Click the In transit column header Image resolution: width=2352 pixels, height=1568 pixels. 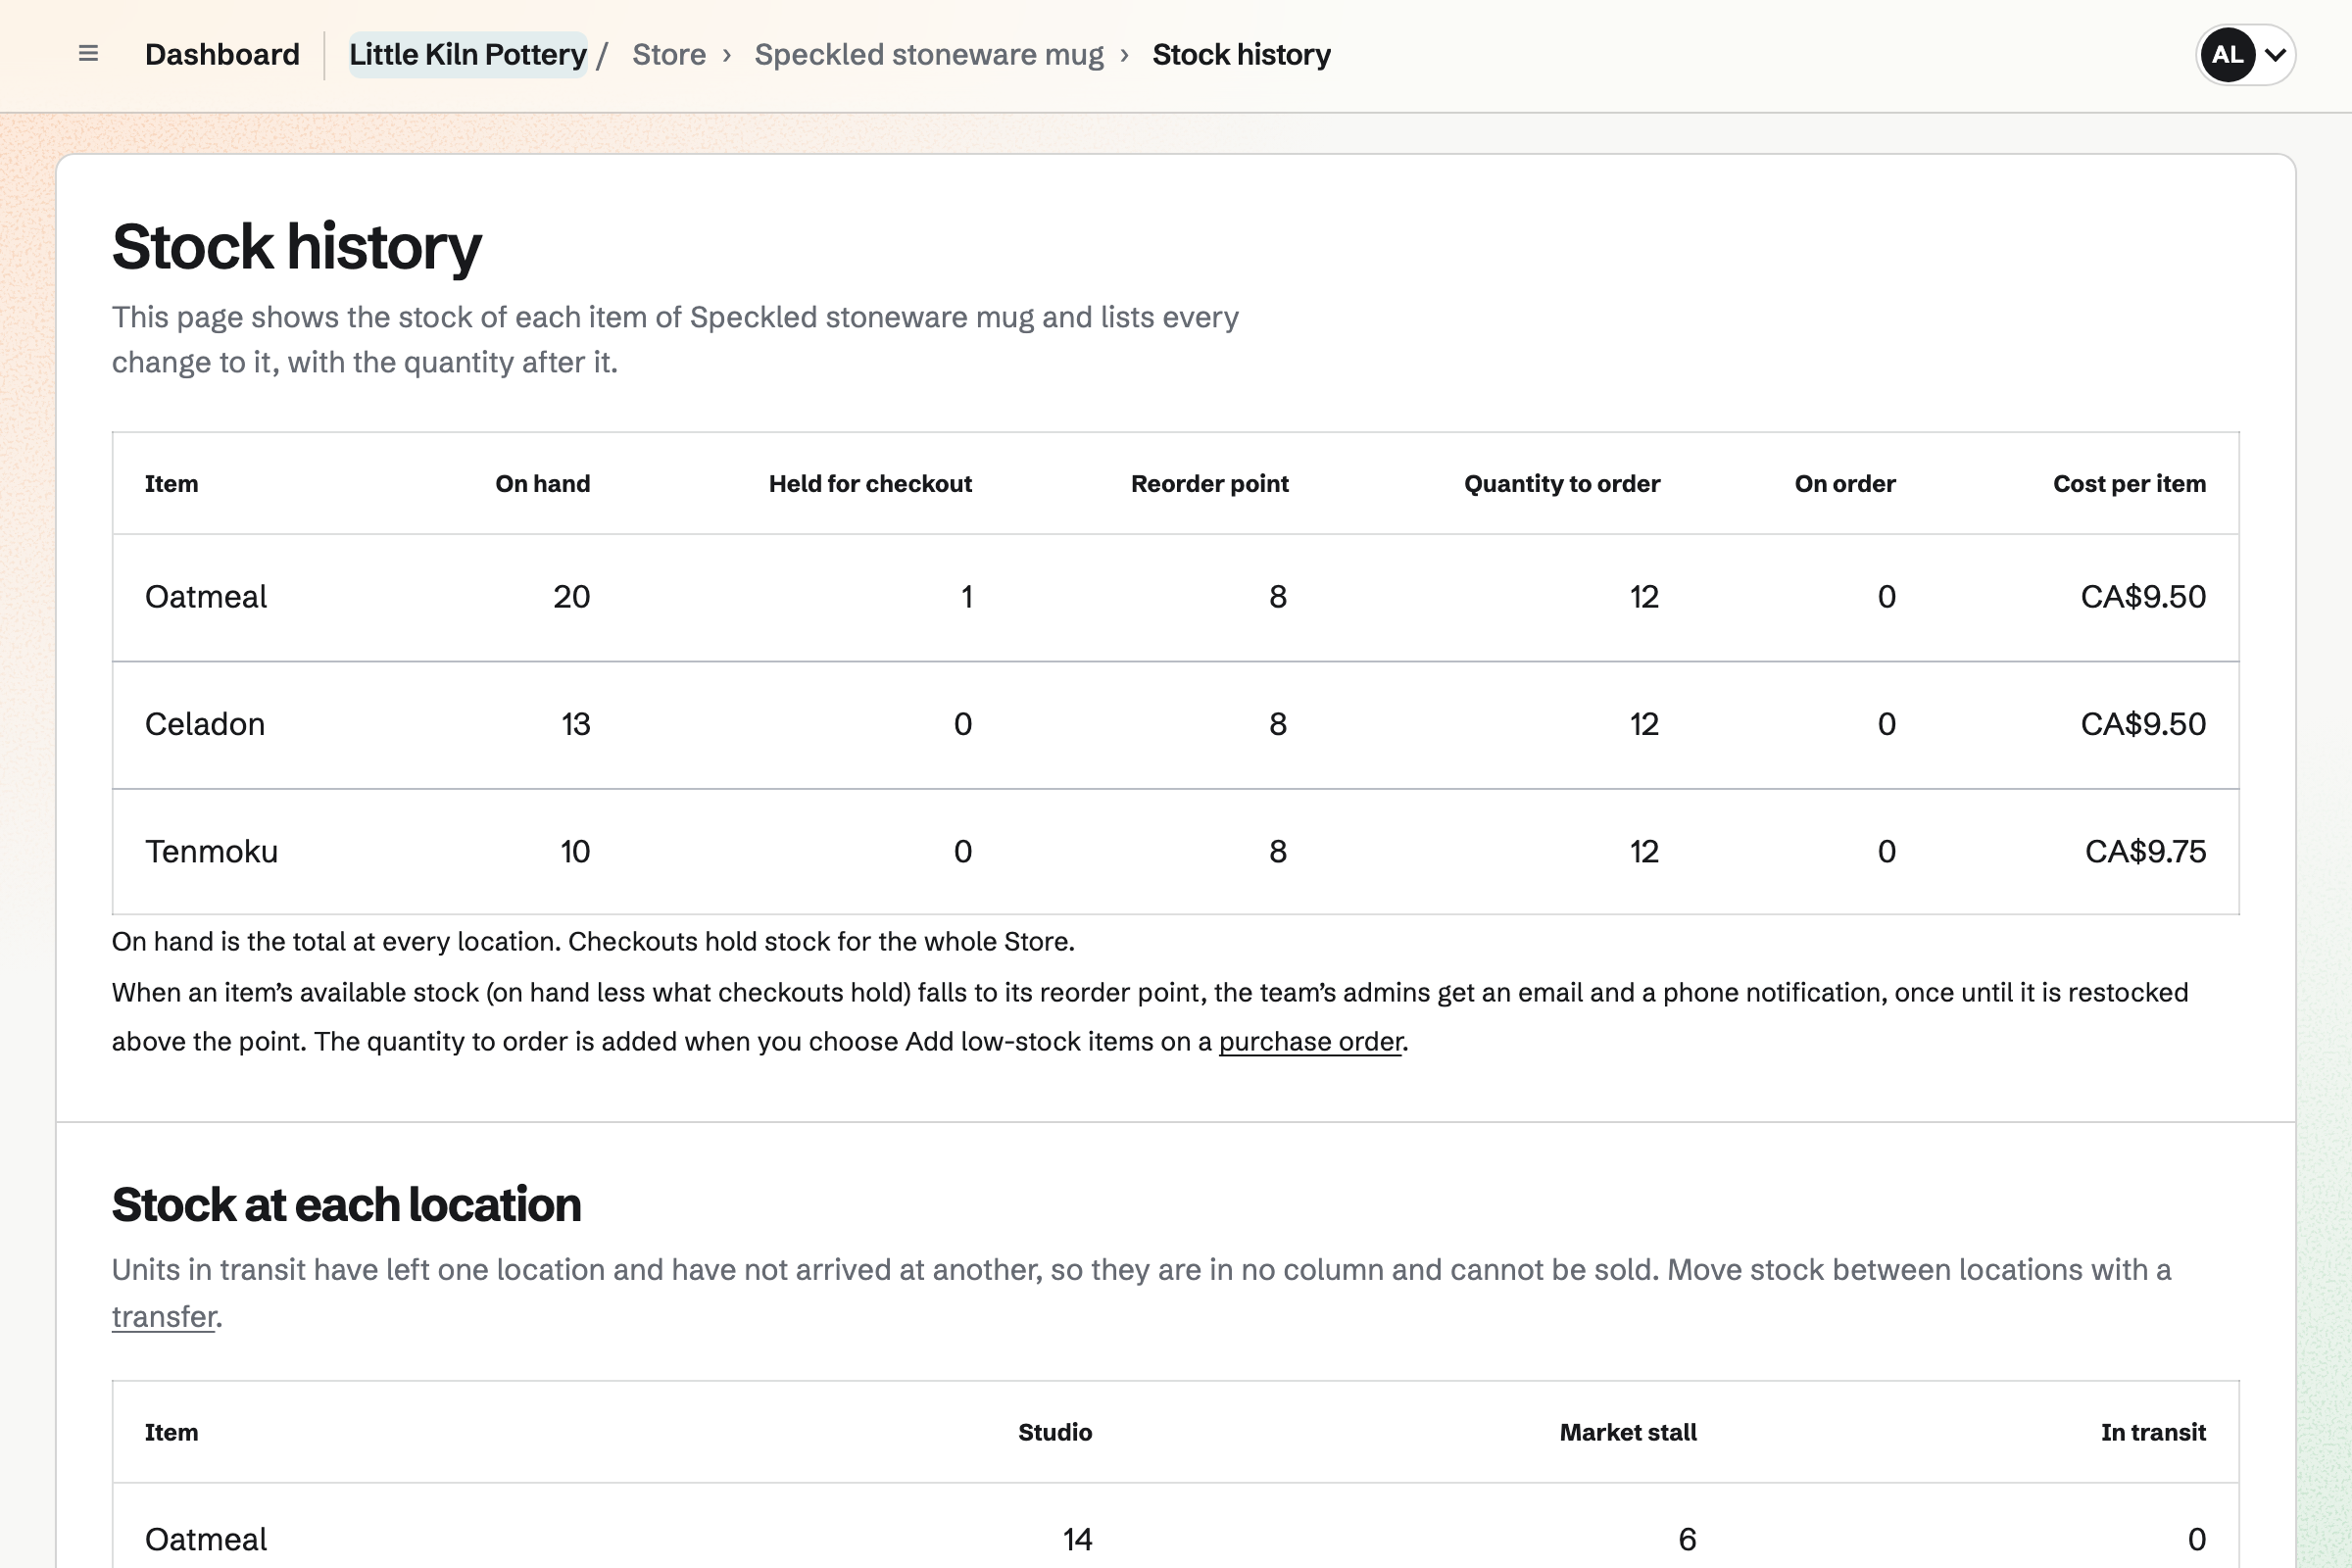click(x=2153, y=1433)
